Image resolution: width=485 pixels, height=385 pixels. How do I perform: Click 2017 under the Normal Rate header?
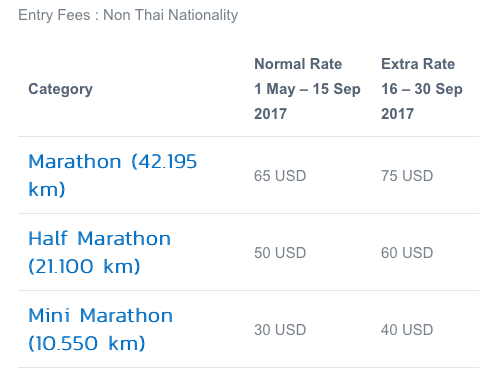pos(270,114)
